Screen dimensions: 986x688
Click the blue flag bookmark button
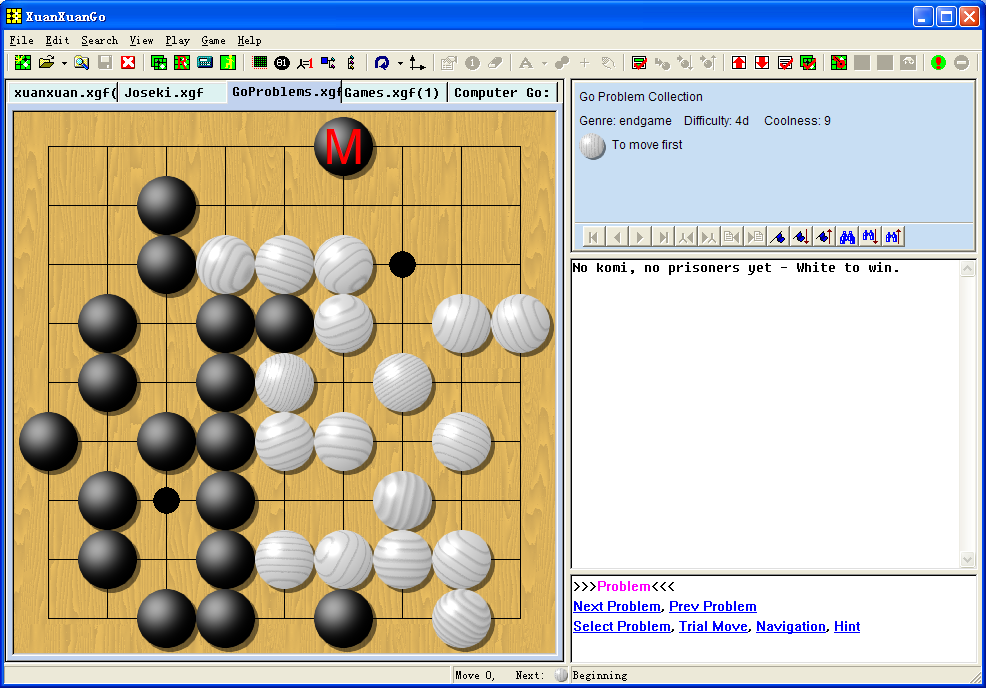pyautogui.click(x=778, y=237)
